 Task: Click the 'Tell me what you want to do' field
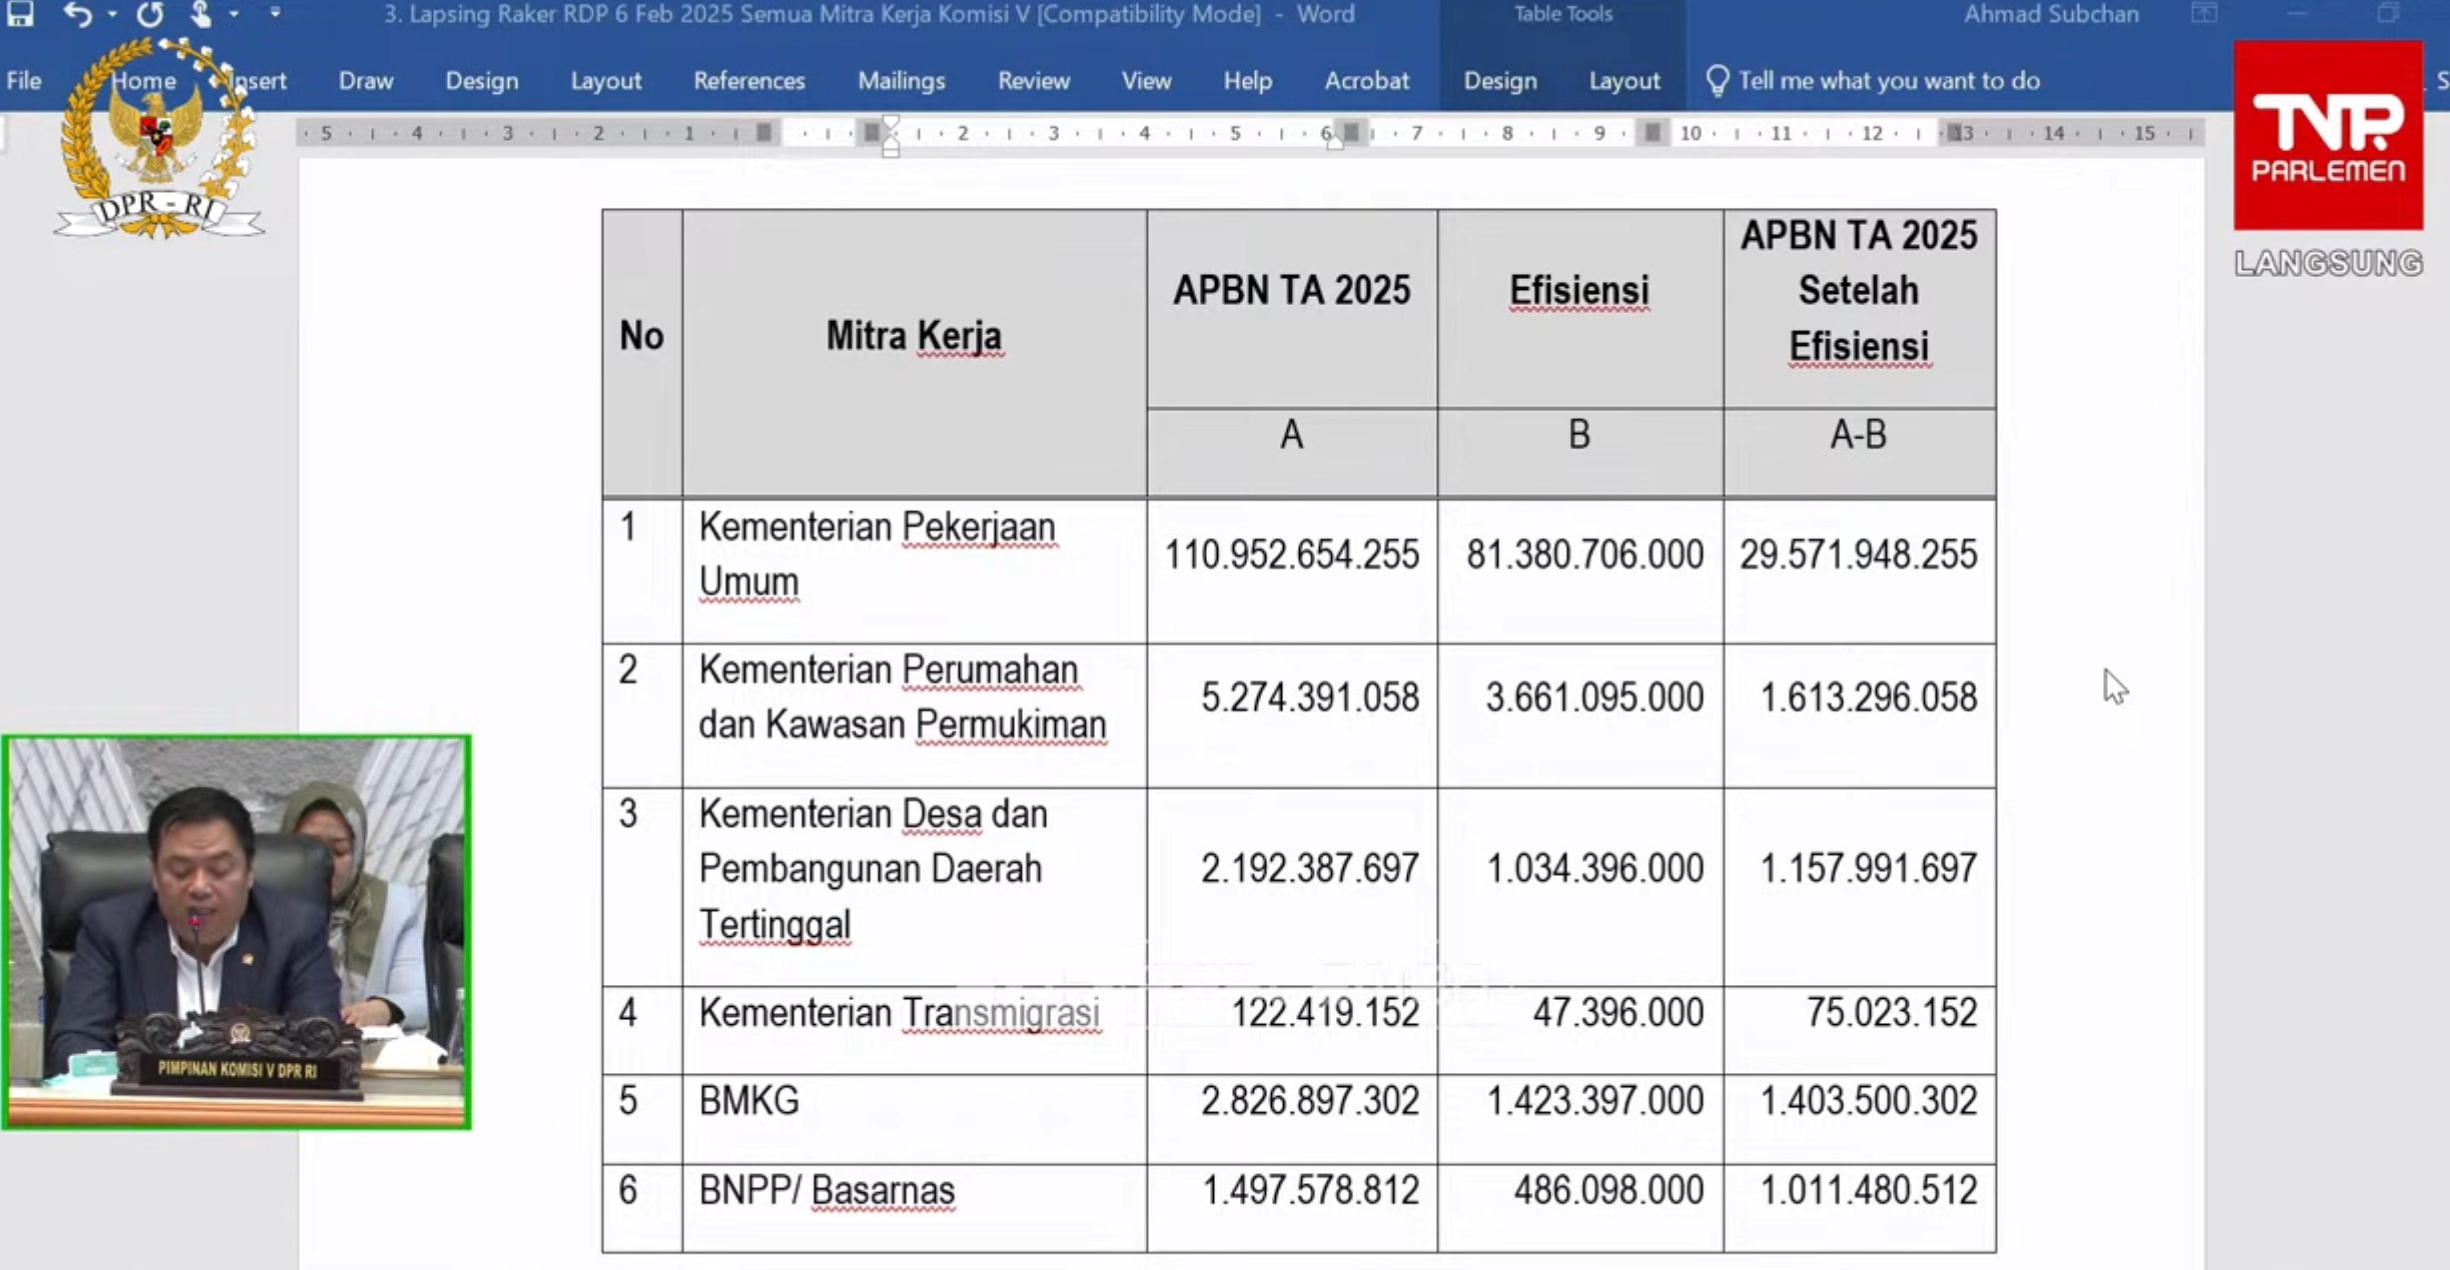[1888, 81]
